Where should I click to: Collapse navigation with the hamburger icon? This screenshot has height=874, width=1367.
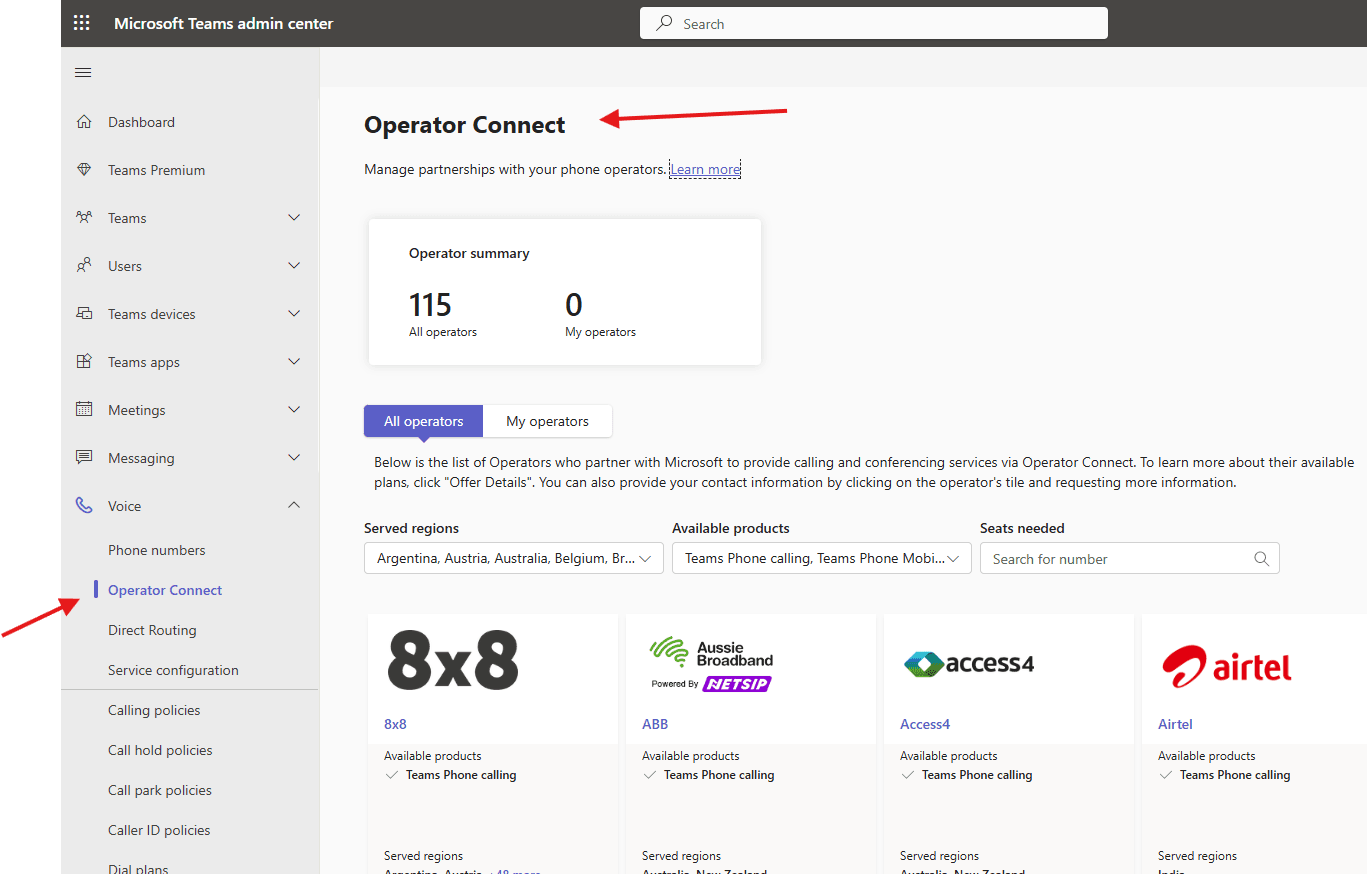pos(83,71)
